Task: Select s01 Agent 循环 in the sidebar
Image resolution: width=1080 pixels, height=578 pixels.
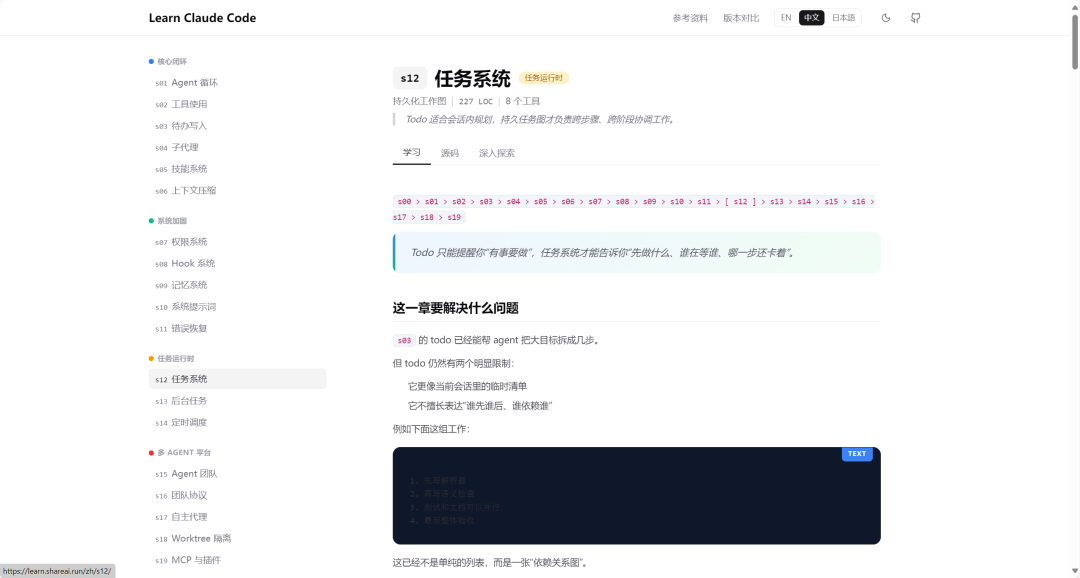Action: 186,82
